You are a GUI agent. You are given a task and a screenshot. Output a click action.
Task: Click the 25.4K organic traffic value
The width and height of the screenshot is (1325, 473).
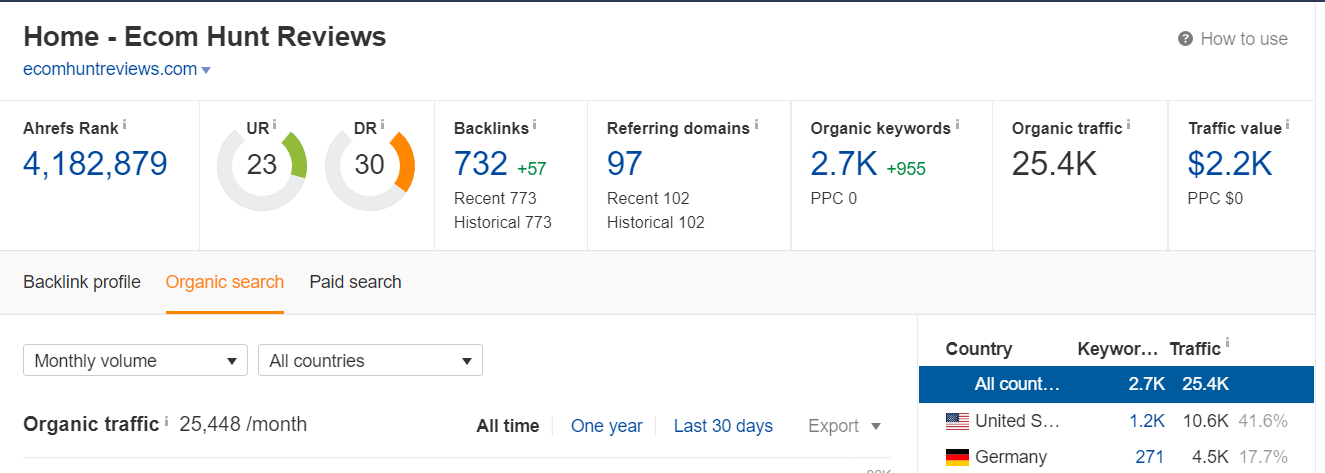pyautogui.click(x=1054, y=164)
